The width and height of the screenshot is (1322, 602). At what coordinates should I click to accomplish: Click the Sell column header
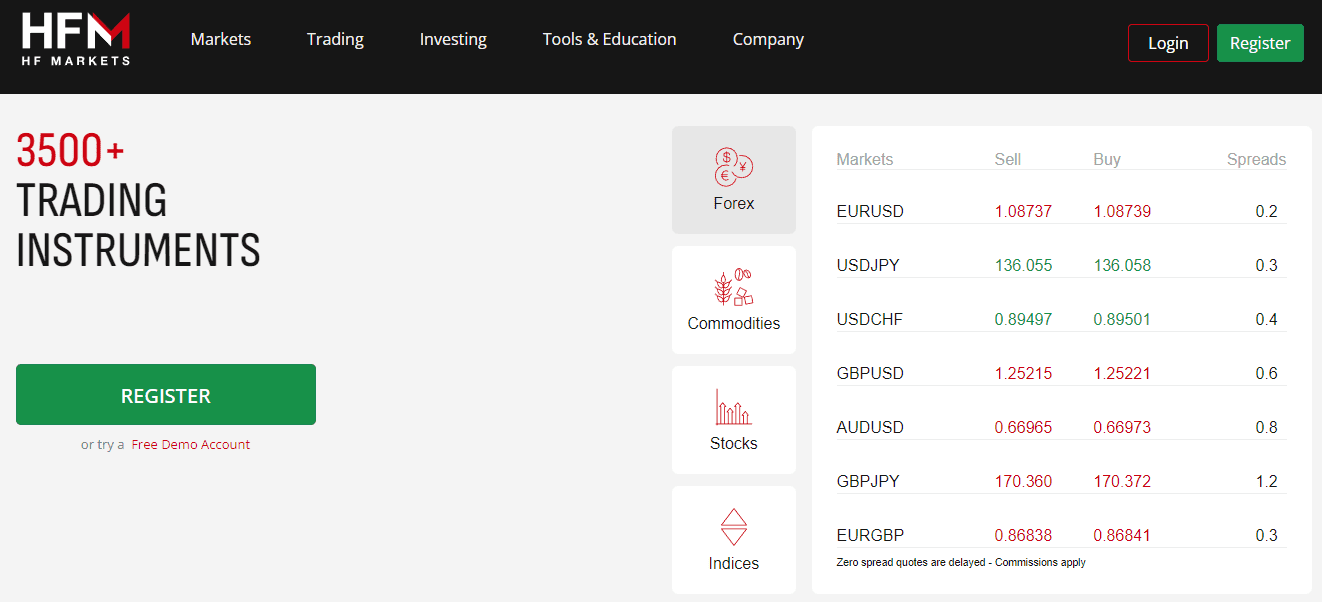pyautogui.click(x=1008, y=159)
